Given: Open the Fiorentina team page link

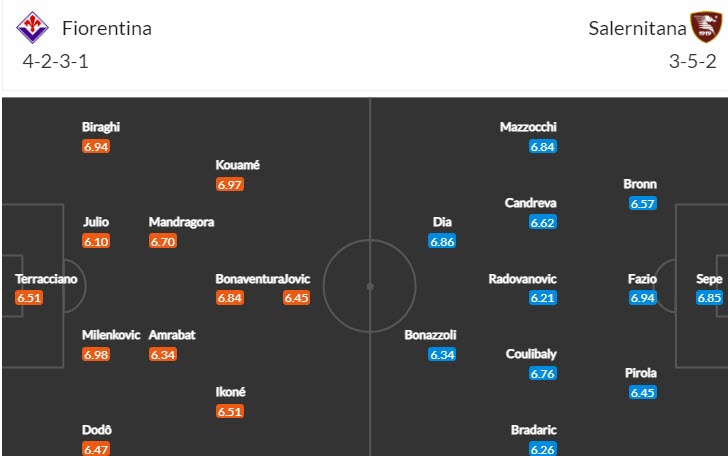Looking at the screenshot, I should pyautogui.click(x=107, y=28).
